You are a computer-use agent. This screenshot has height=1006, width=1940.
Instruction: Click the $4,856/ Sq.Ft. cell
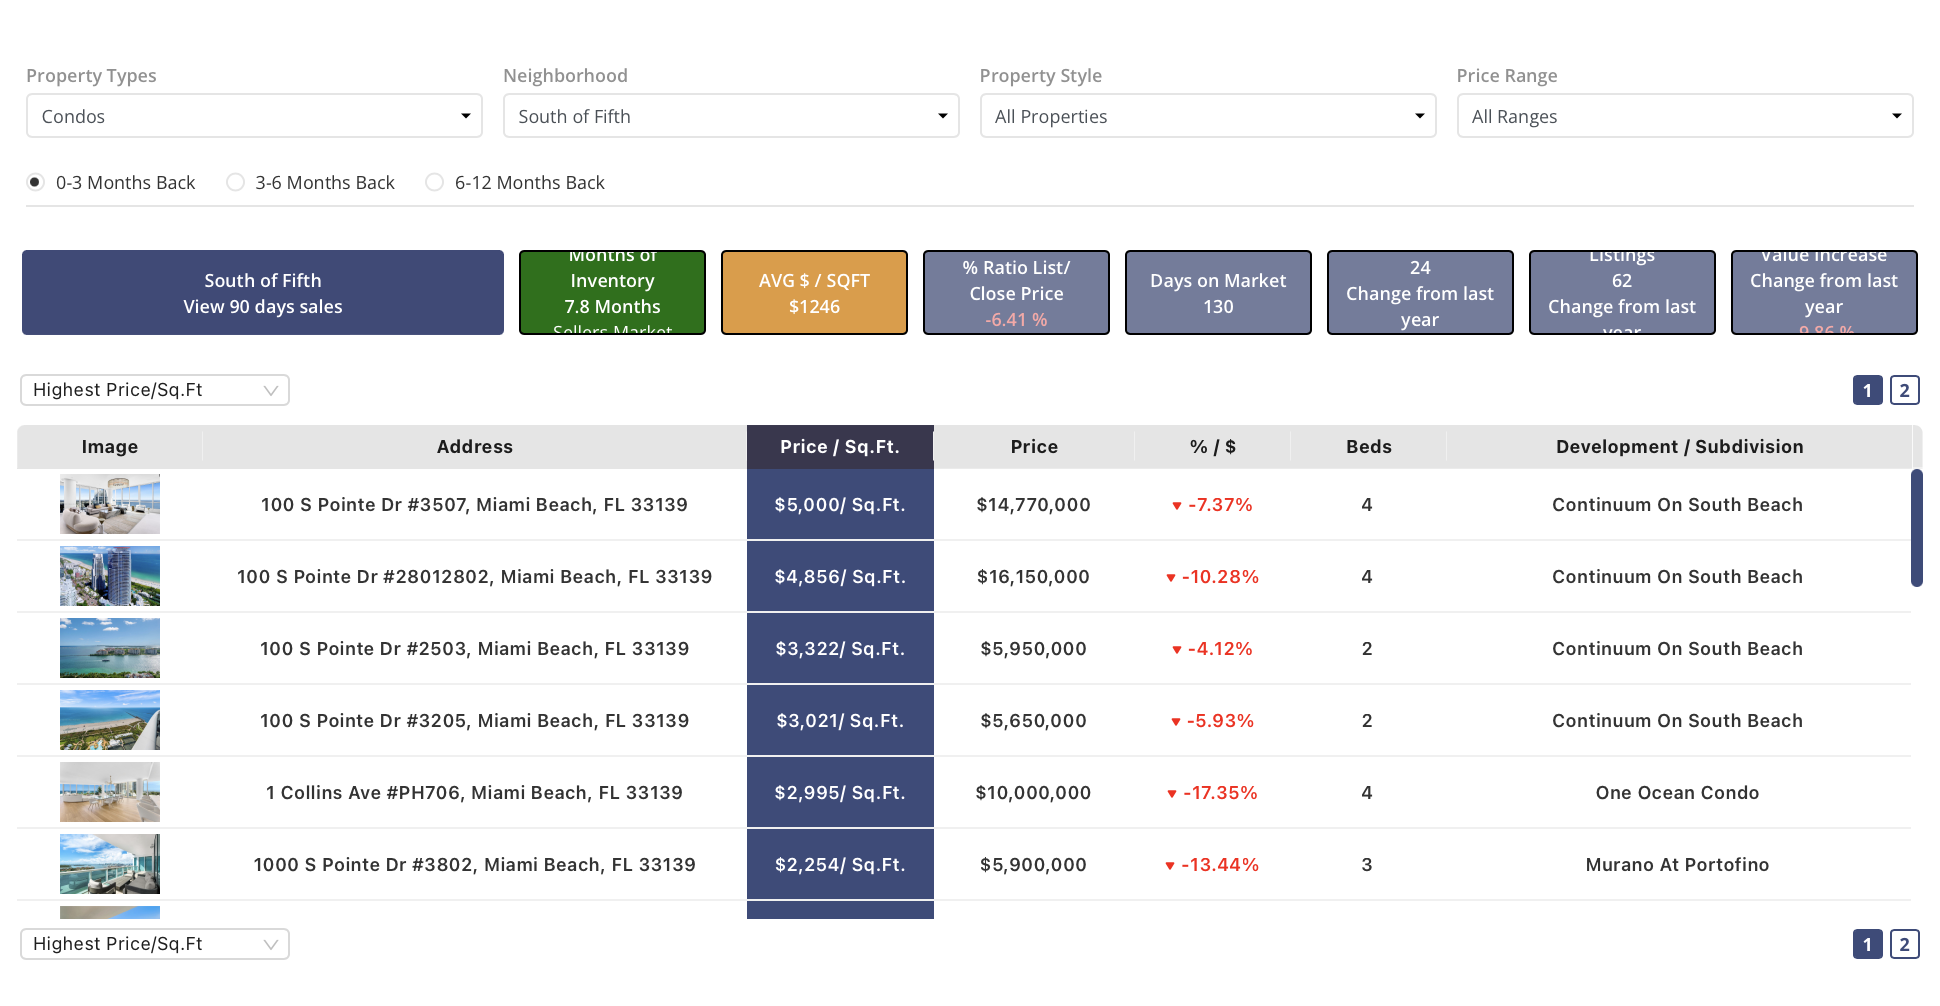point(840,577)
